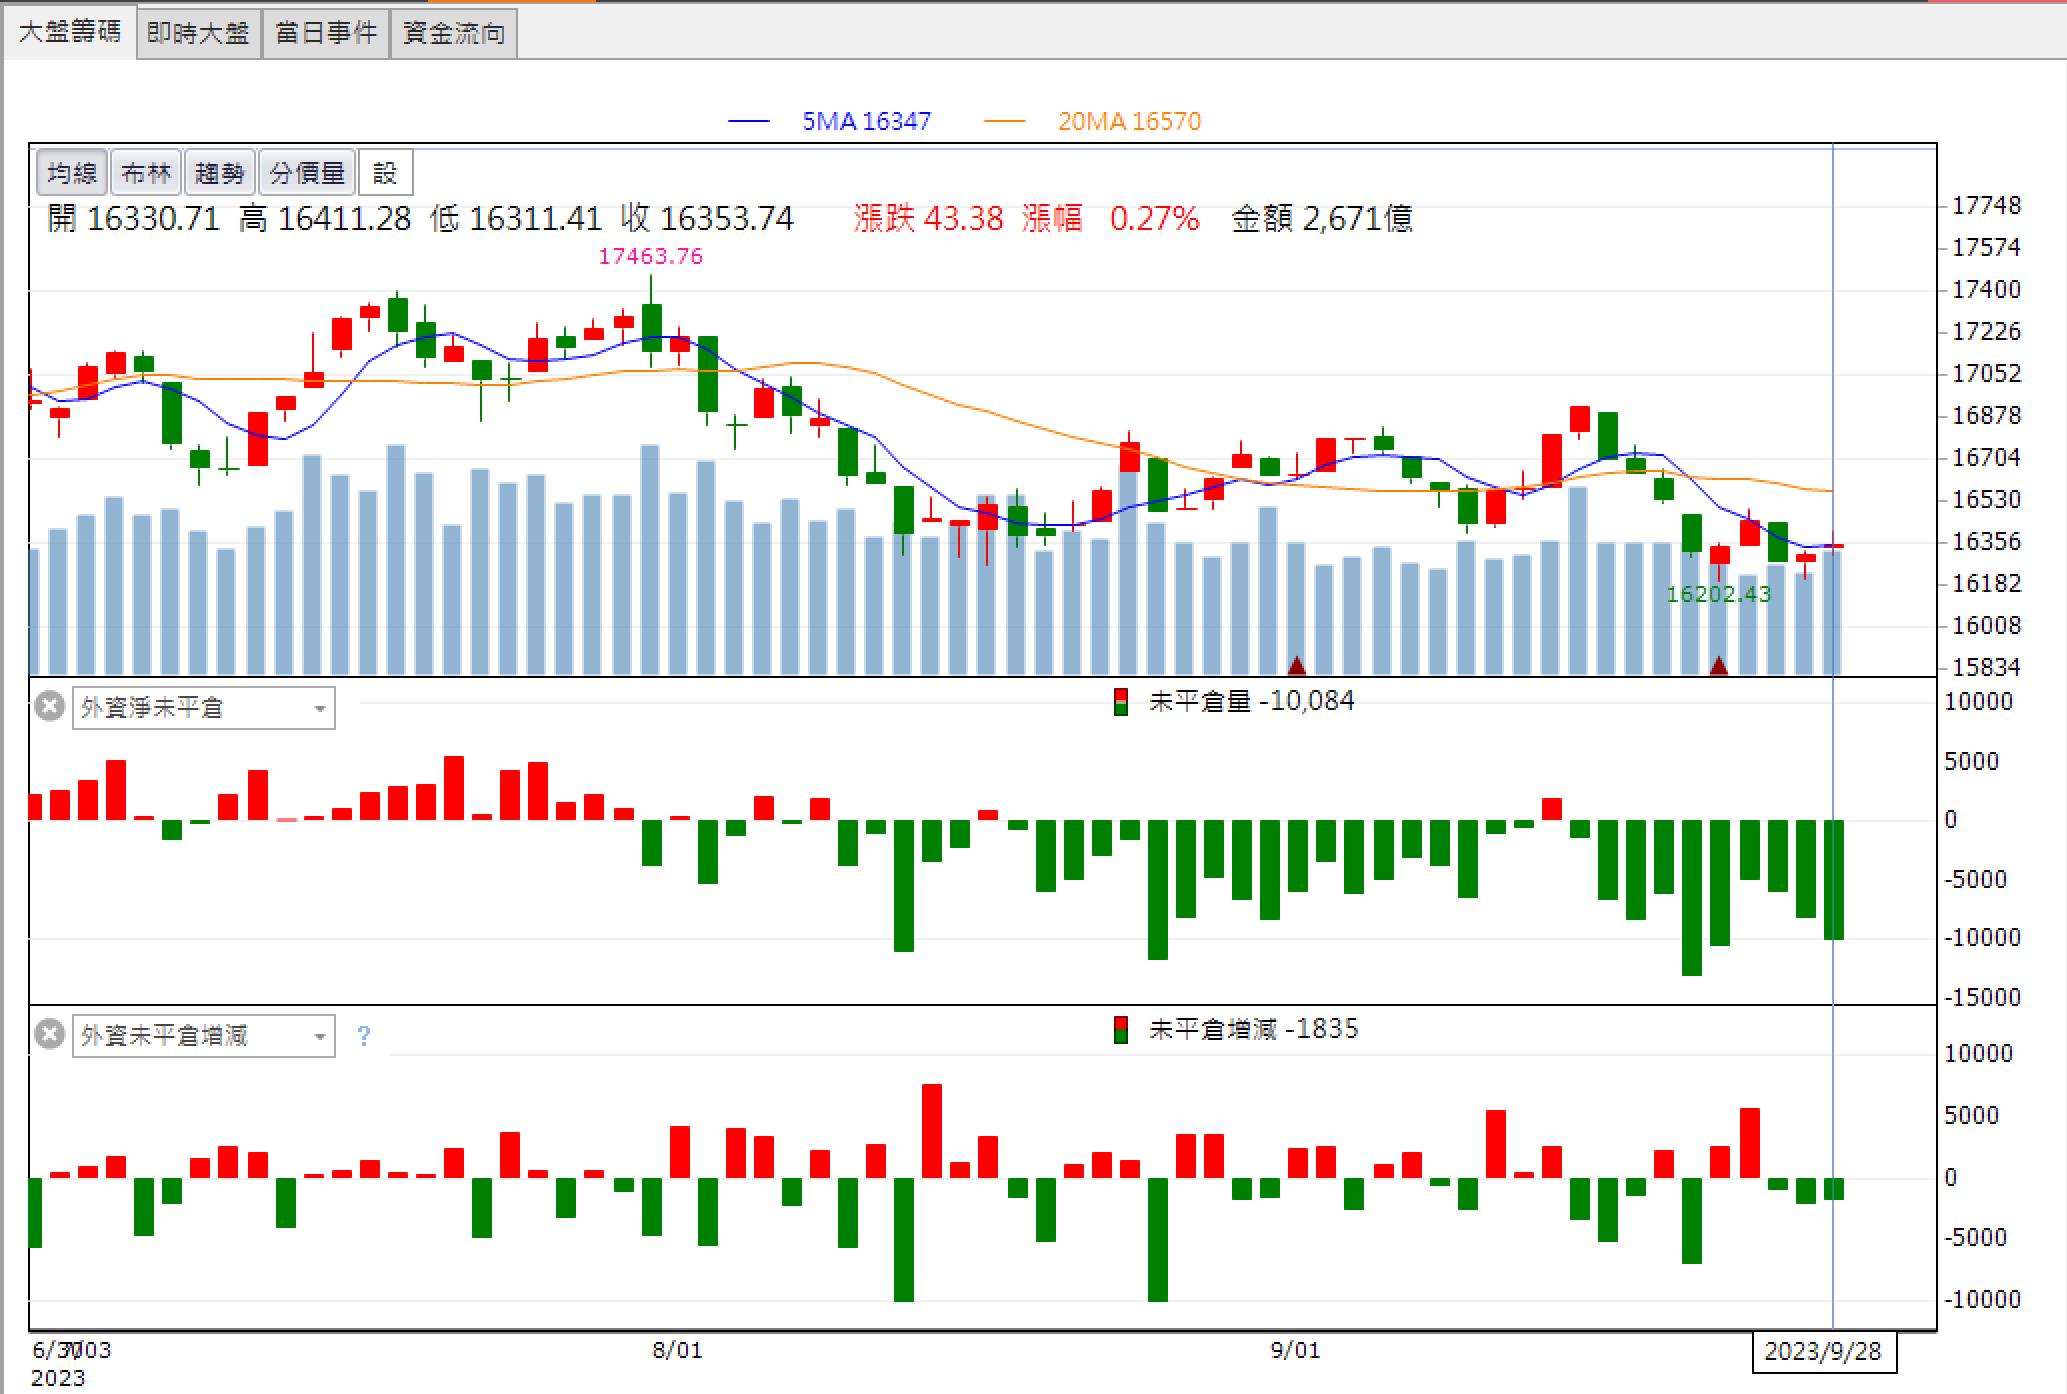Click the 分價量 button
The width and height of the screenshot is (2067, 1394).
tap(307, 174)
